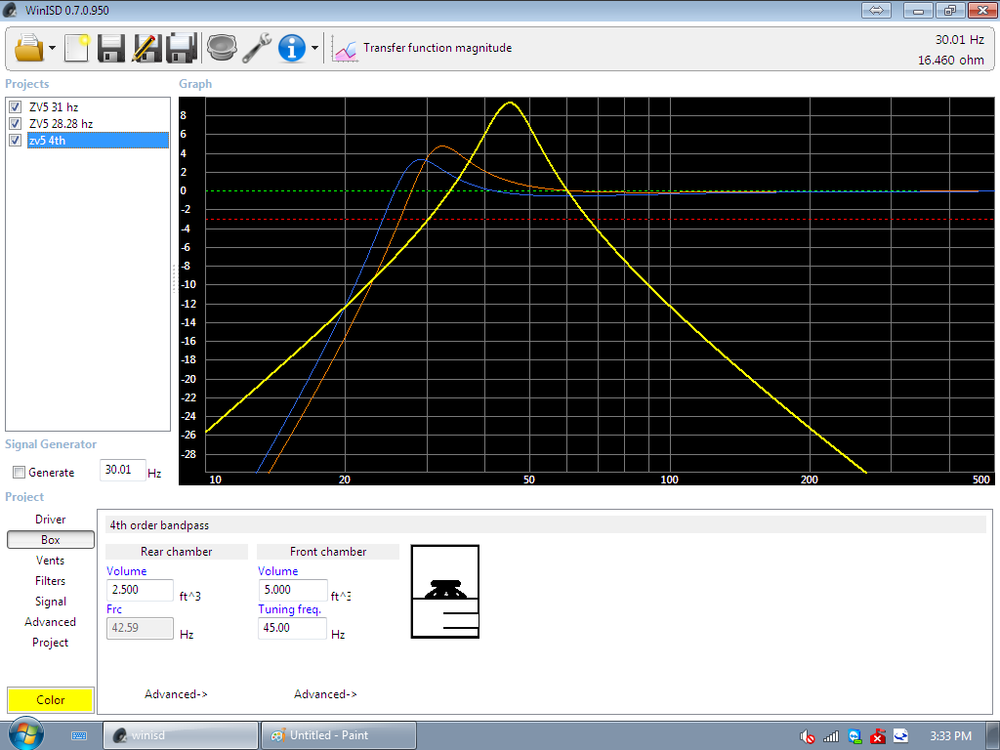Viewport: 1000px width, 750px height.
Task: Uncheck the ZV5 28.28 hz project
Action: click(15, 124)
